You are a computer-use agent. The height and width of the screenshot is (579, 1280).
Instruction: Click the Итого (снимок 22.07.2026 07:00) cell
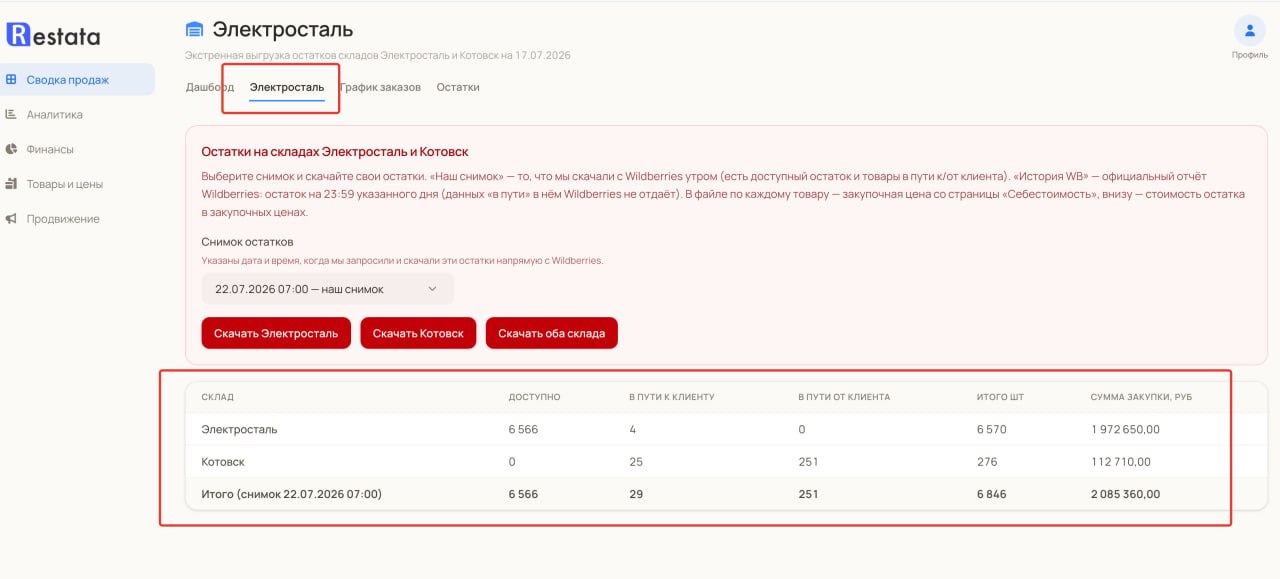point(291,494)
